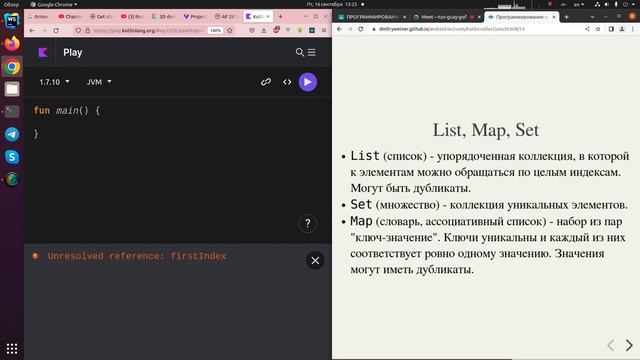Switch to the ПРОГРАММИРОВАНИЕ tab in Chrome
The image size is (640, 360).
click(x=372, y=17)
